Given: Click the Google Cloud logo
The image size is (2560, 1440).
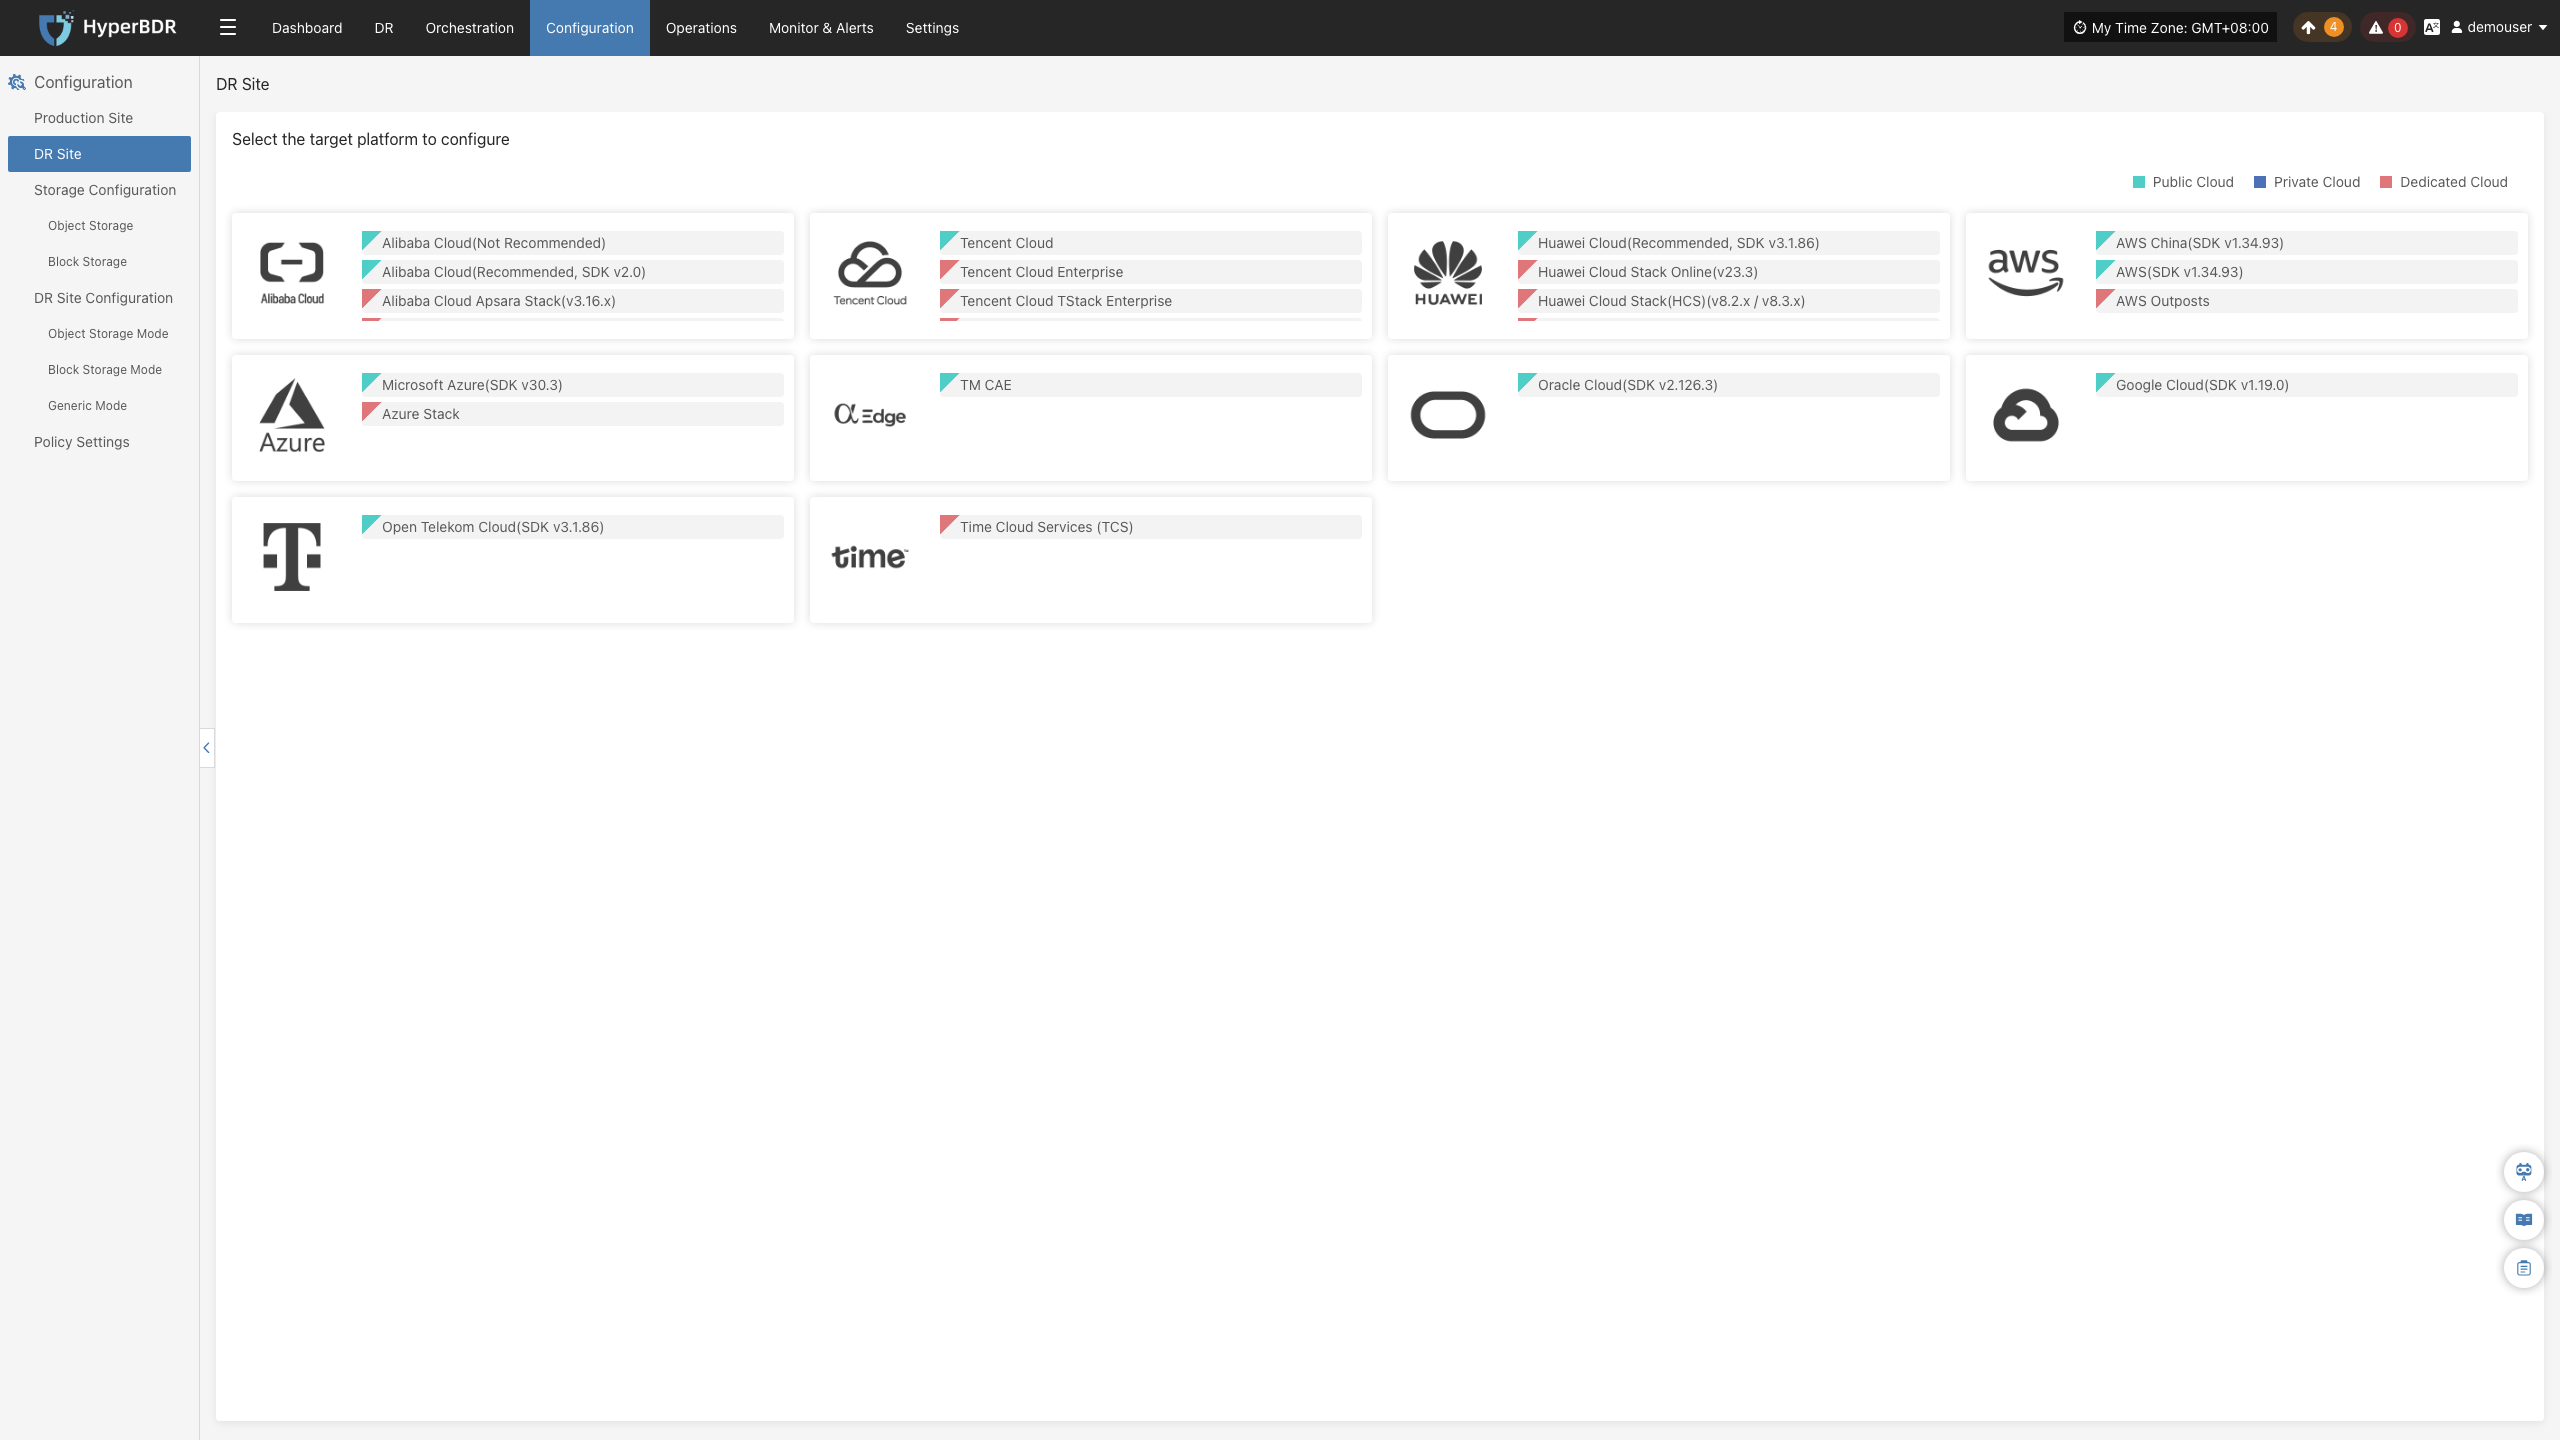Looking at the screenshot, I should (2025, 415).
